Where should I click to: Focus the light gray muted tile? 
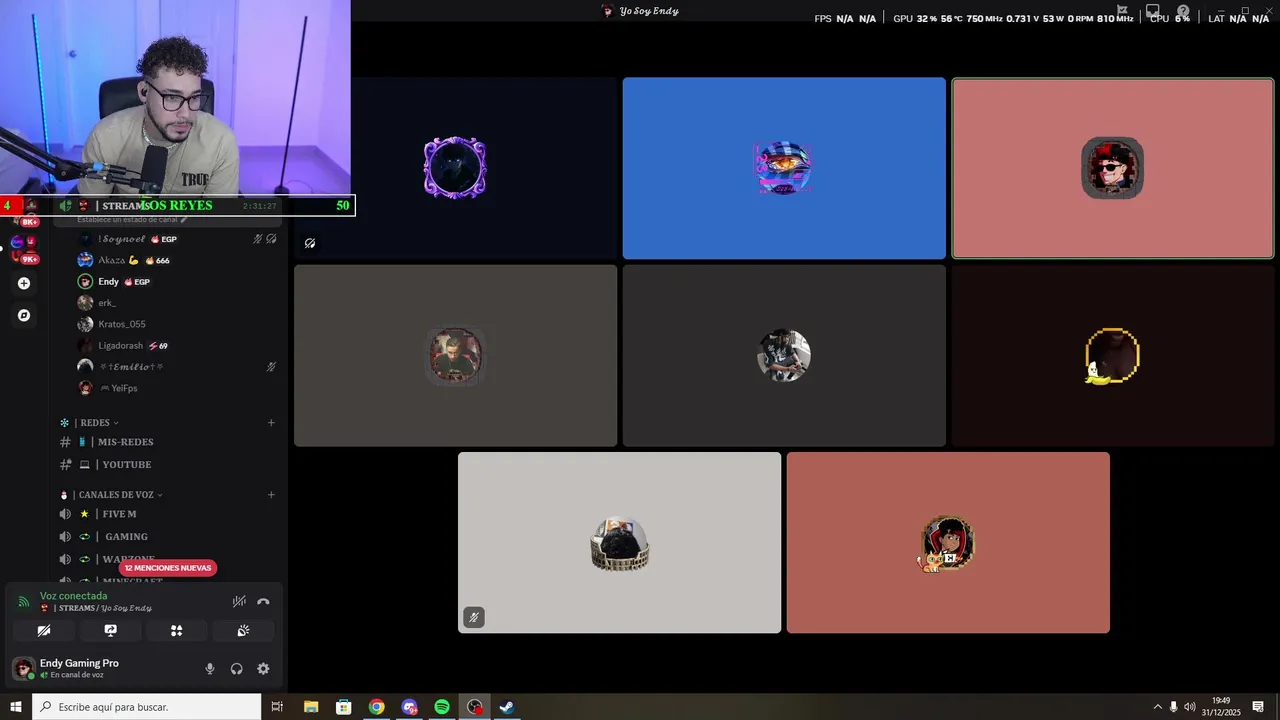[x=619, y=542]
